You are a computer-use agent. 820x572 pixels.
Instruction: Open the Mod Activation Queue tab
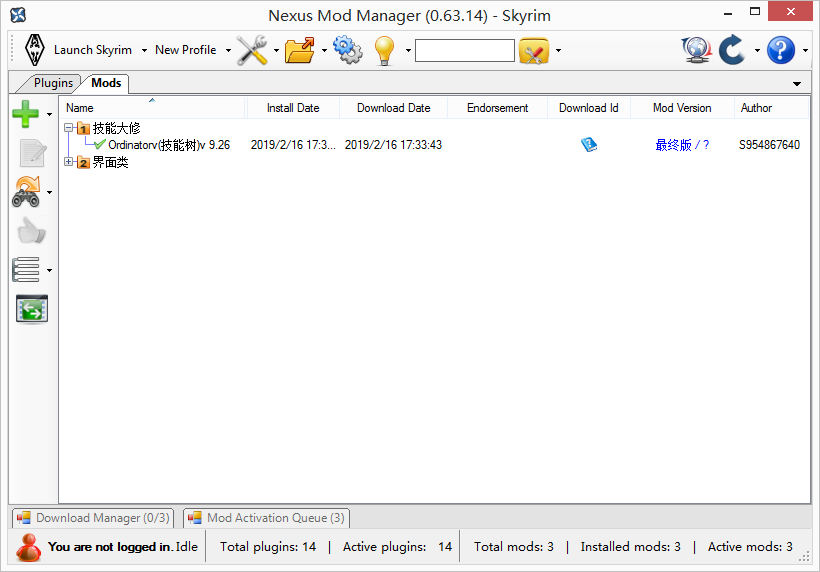coord(266,518)
